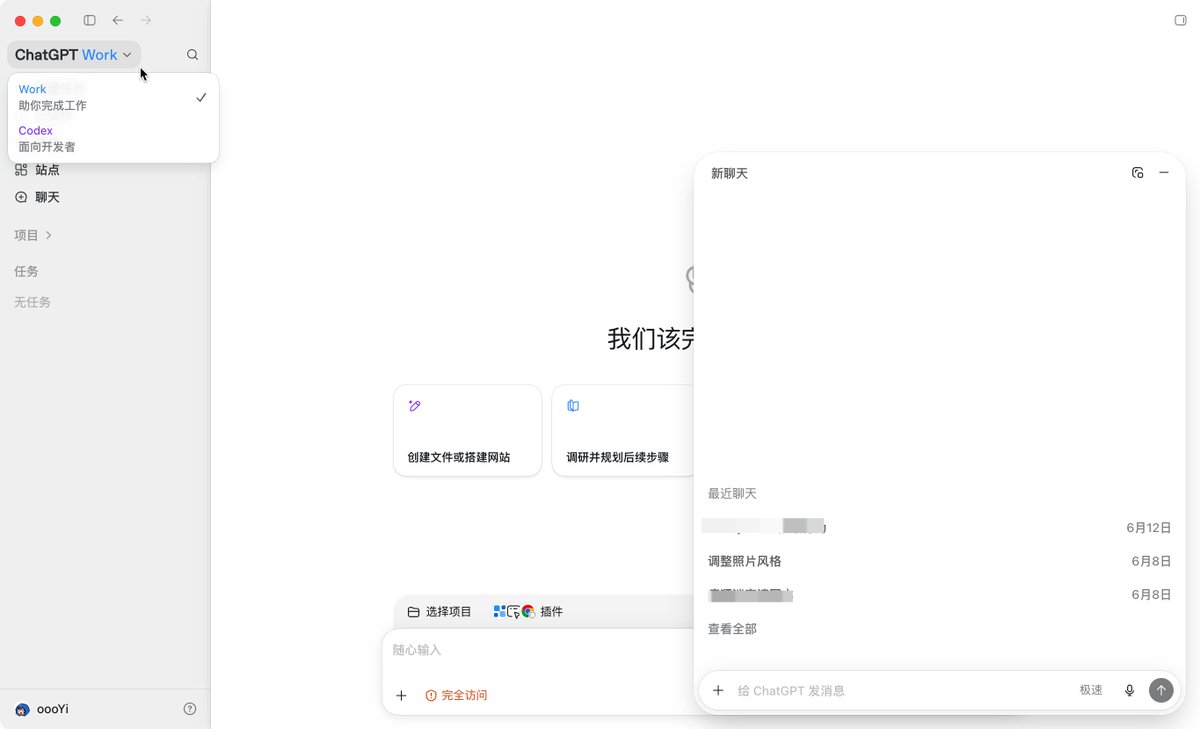This screenshot has height=729, width=1200.
Task: Open search with the magnifier icon
Action: pos(193,55)
